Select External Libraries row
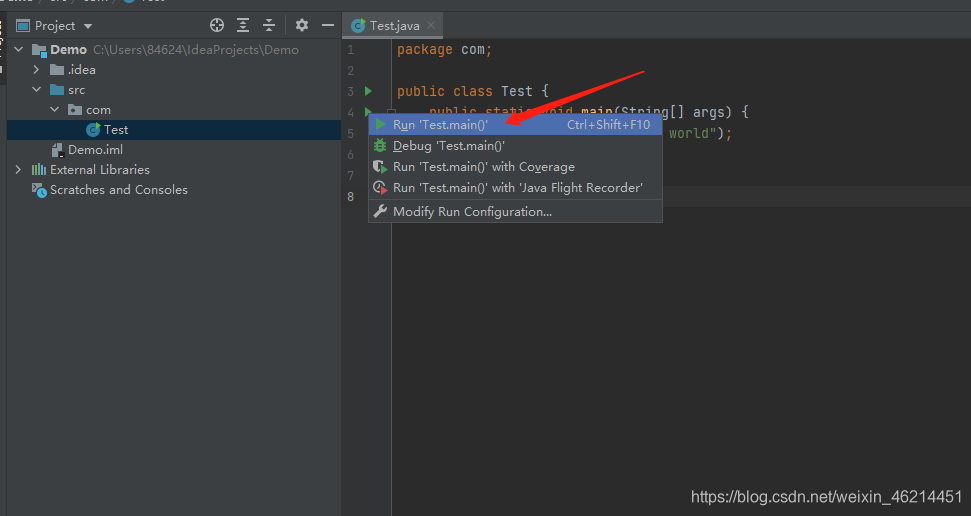The width and height of the screenshot is (971, 516). 174,169
